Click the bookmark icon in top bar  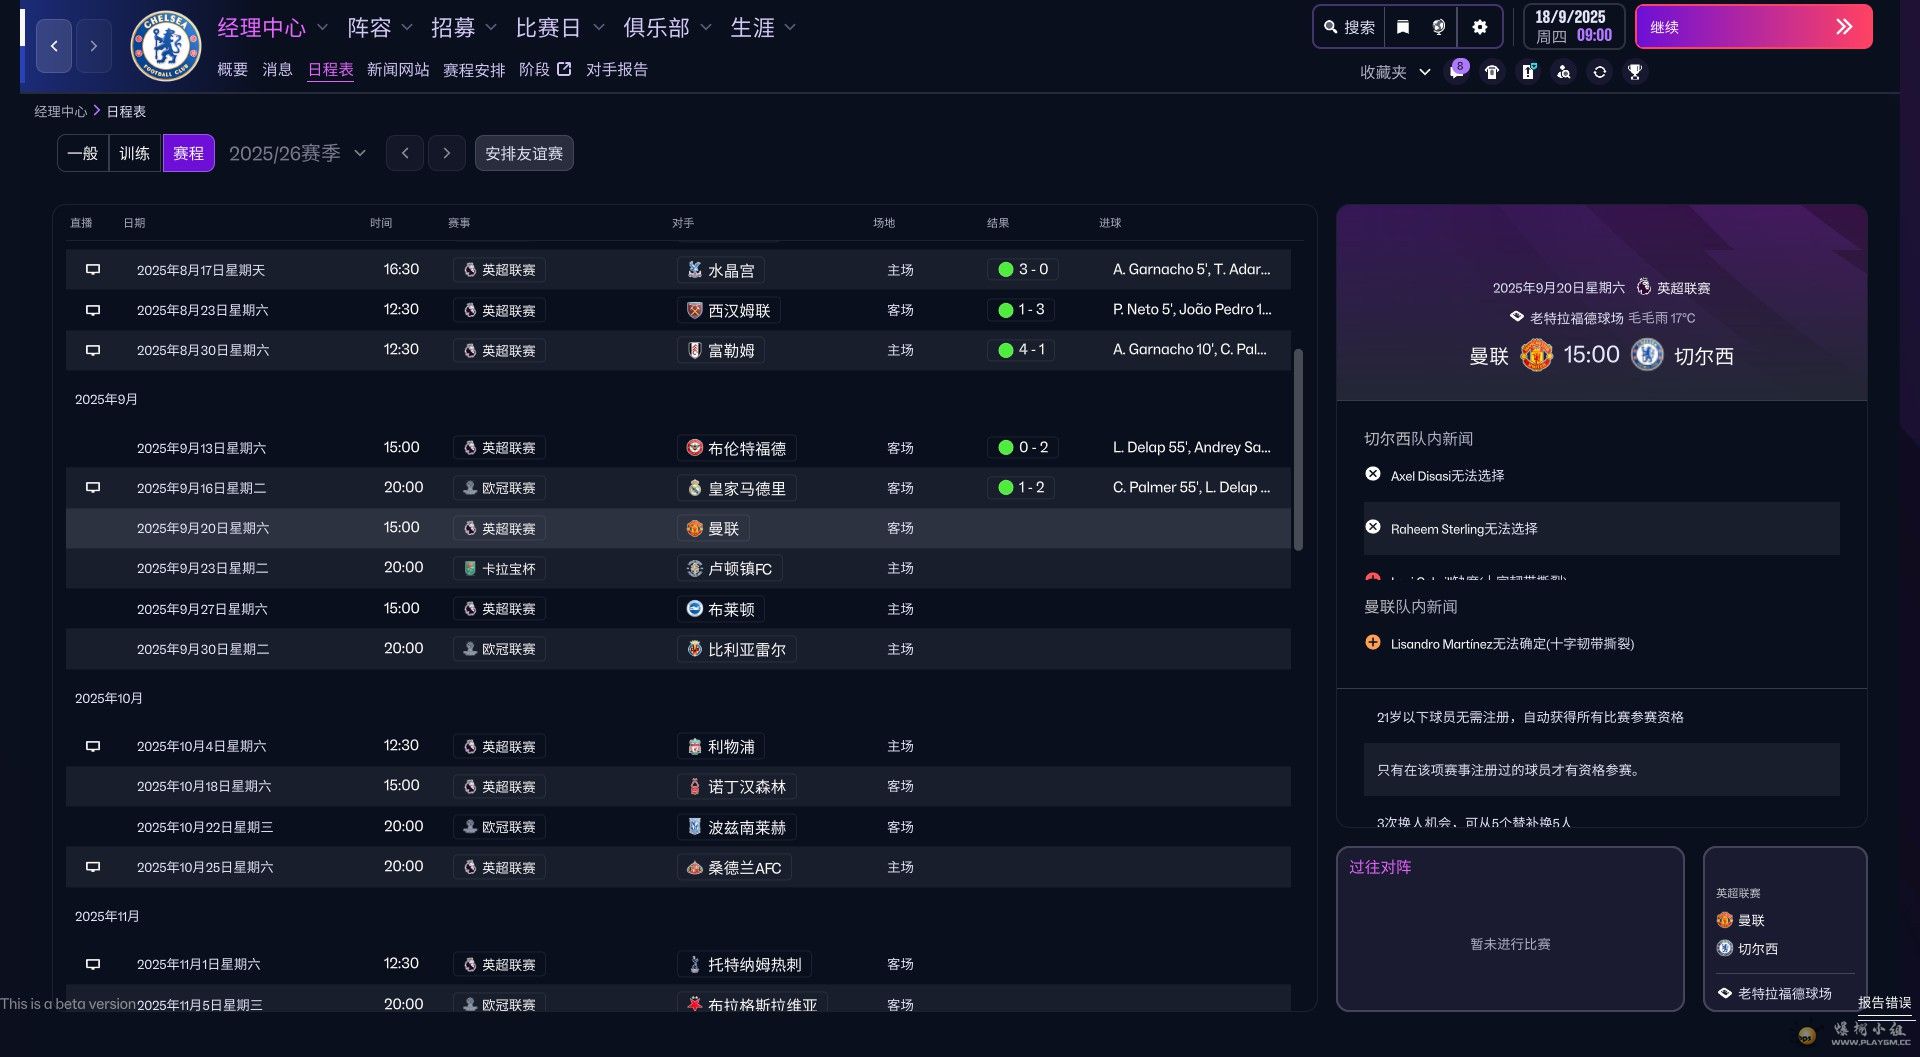click(x=1403, y=27)
